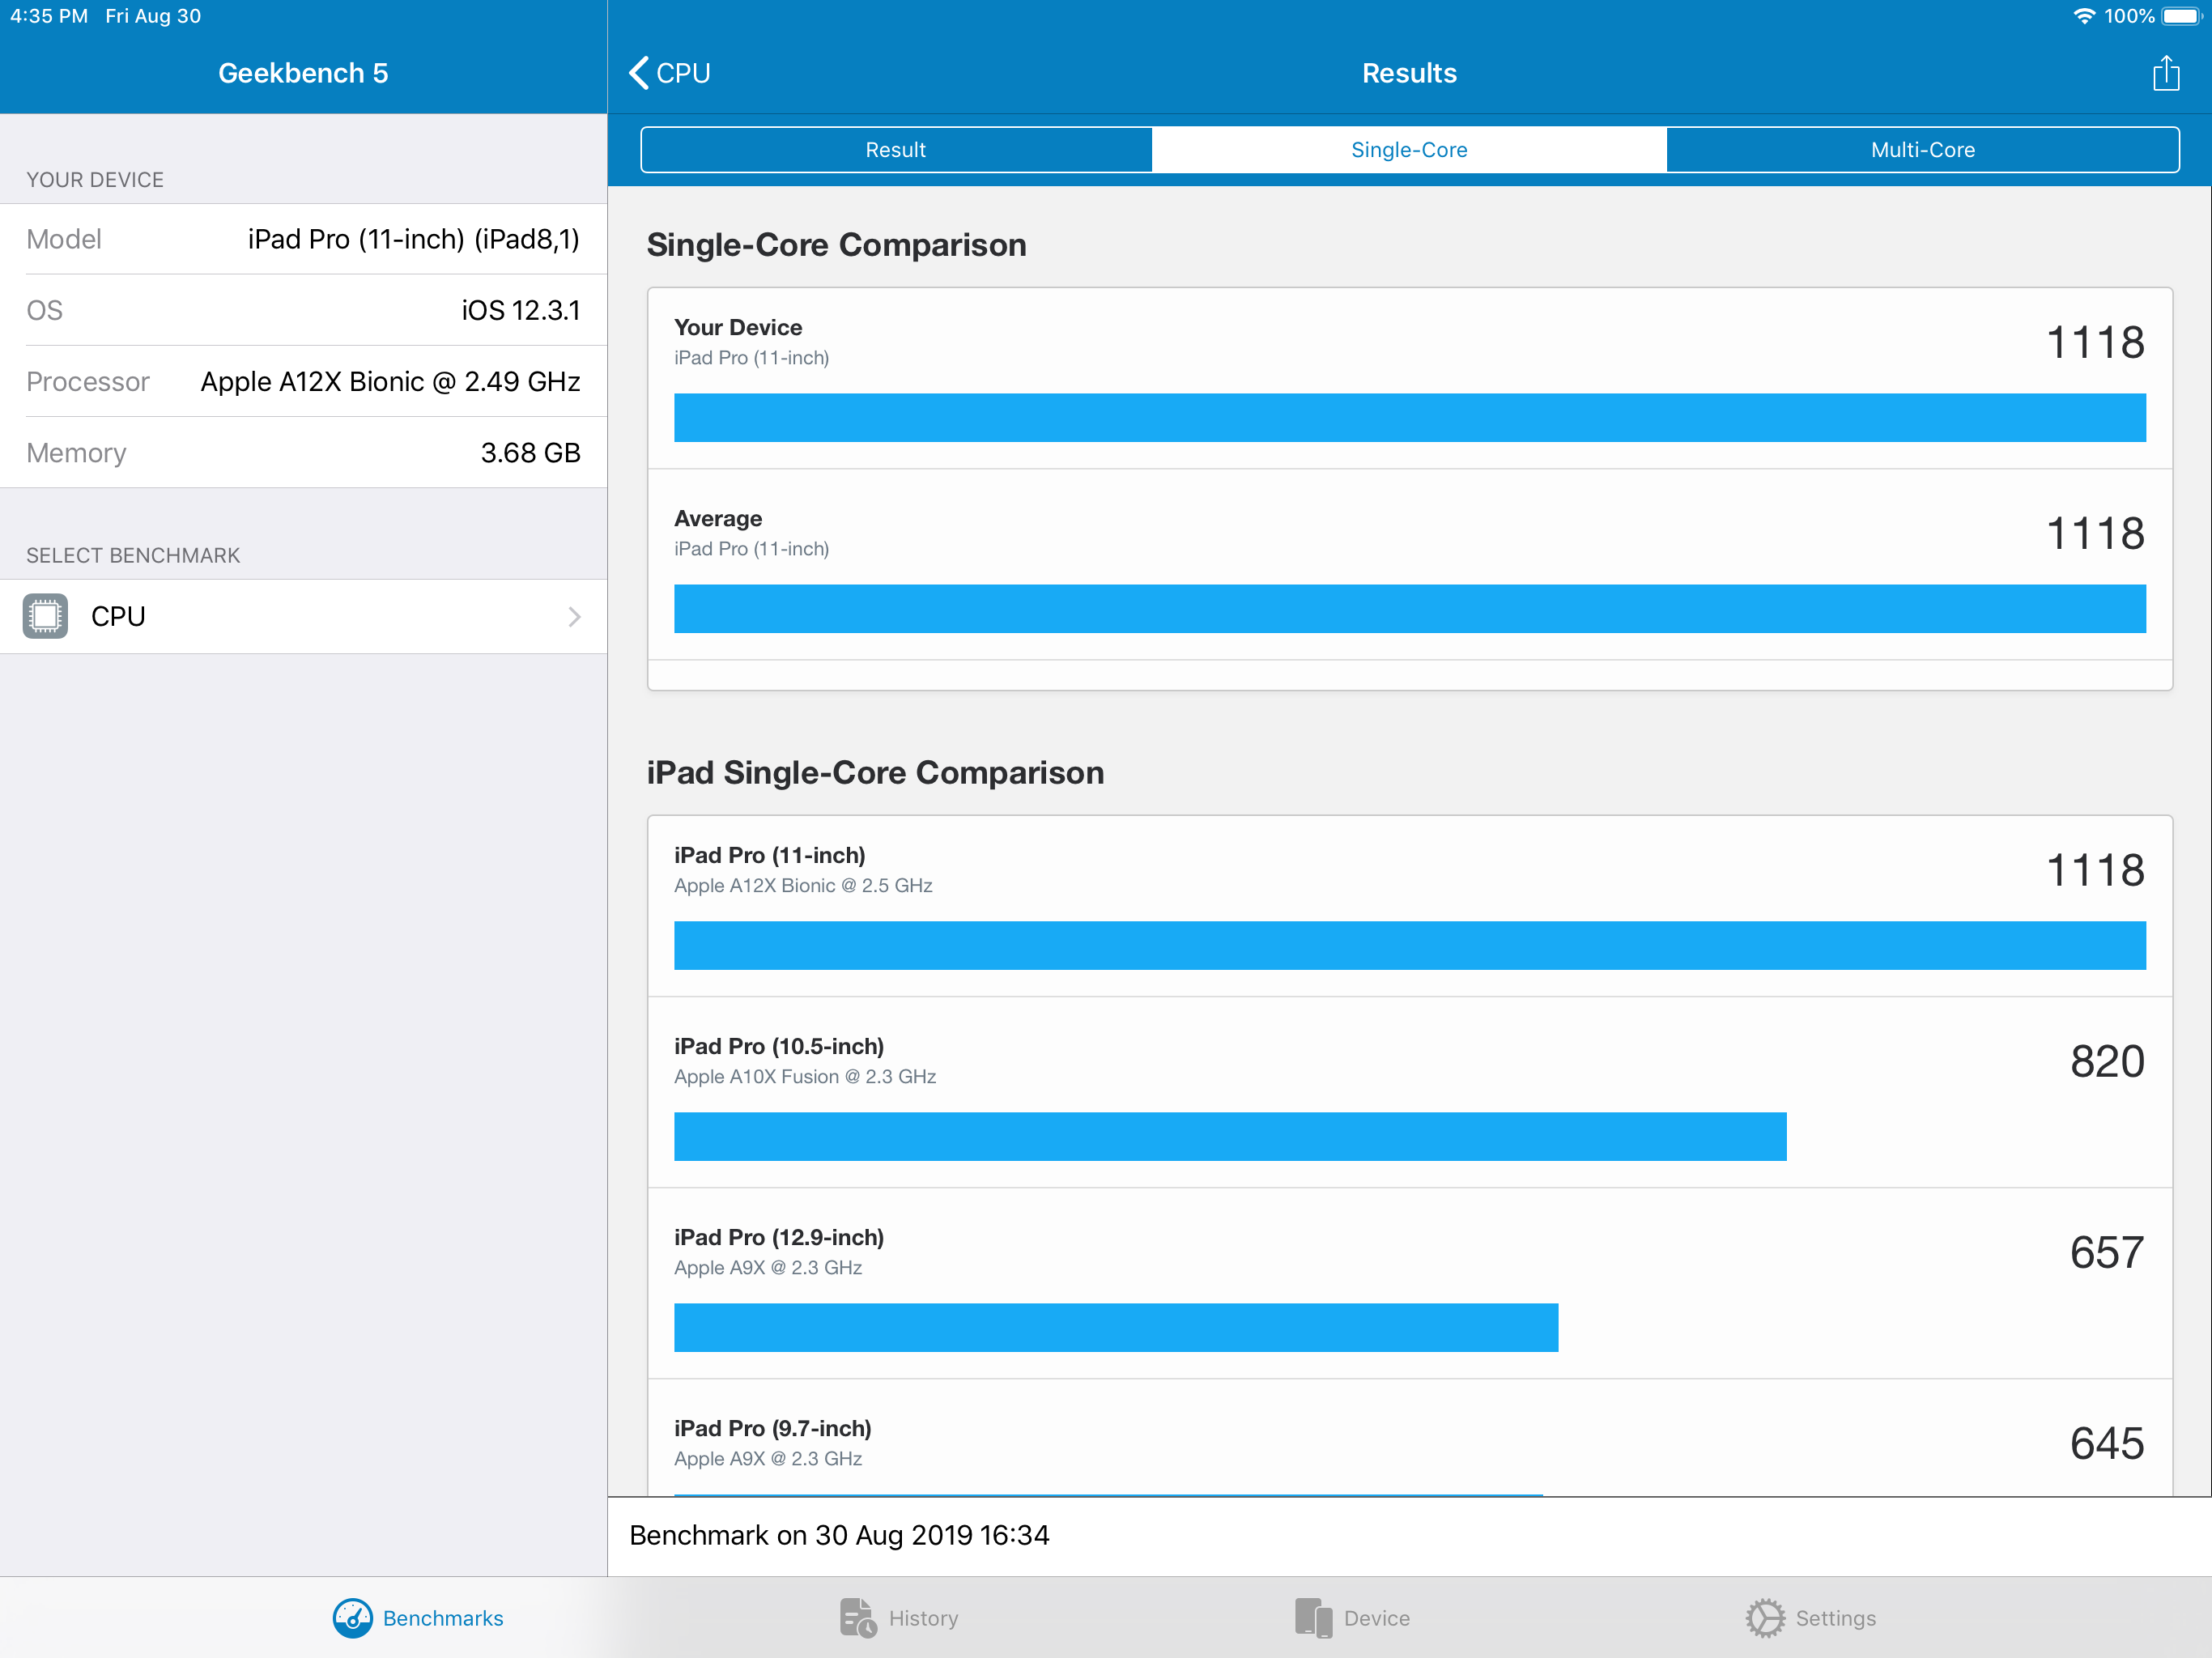Screen dimensions: 2212x1658
Task: Tap the CPU chip icon in sidebar
Action: tap(45, 616)
